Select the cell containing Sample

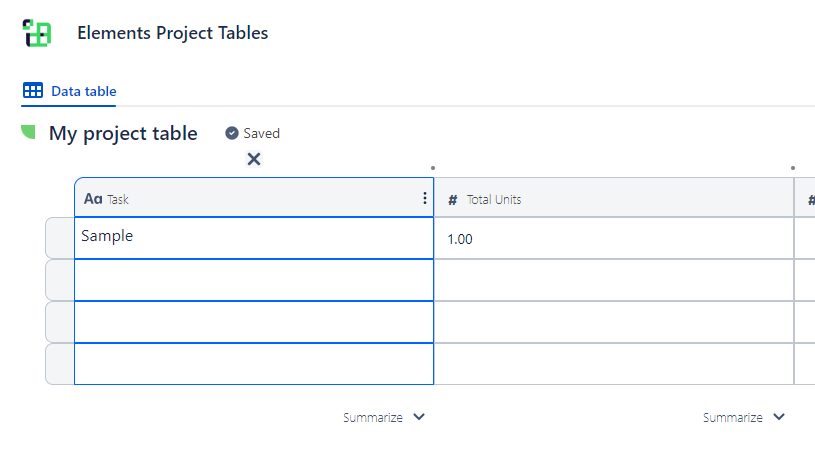coord(253,238)
